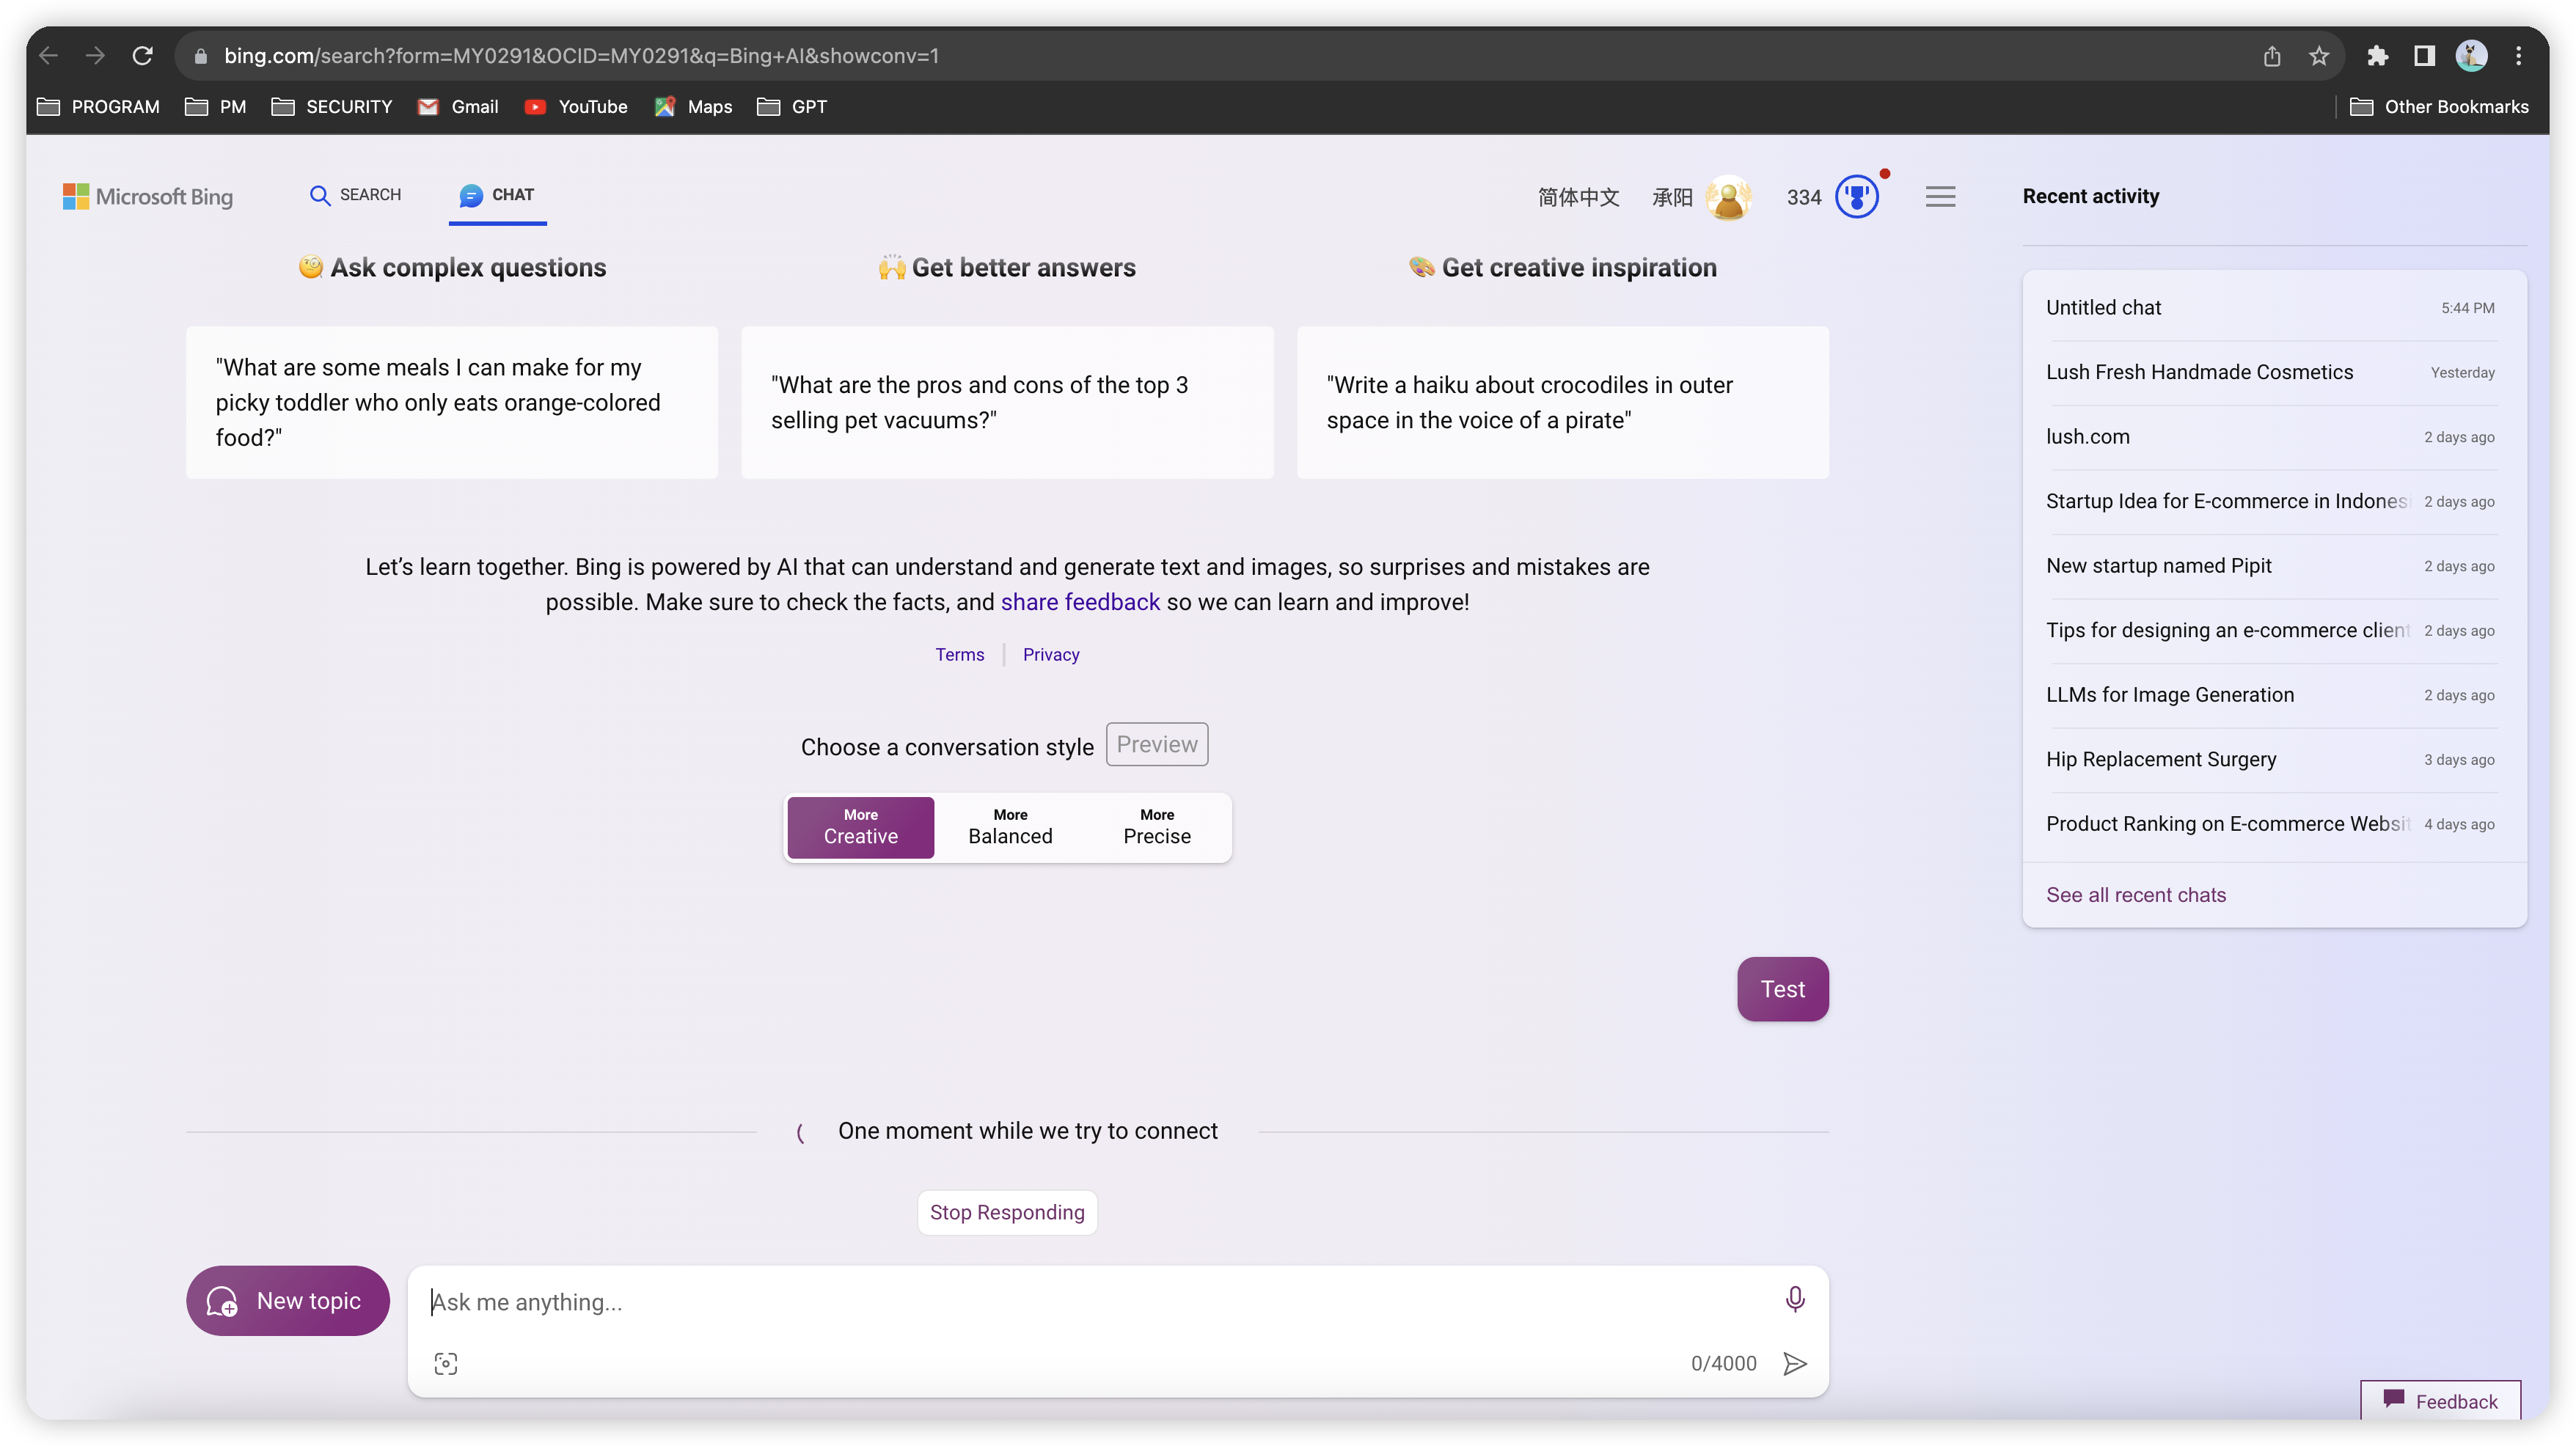
Task: Click the microphone icon to use voice input
Action: point(1795,1298)
